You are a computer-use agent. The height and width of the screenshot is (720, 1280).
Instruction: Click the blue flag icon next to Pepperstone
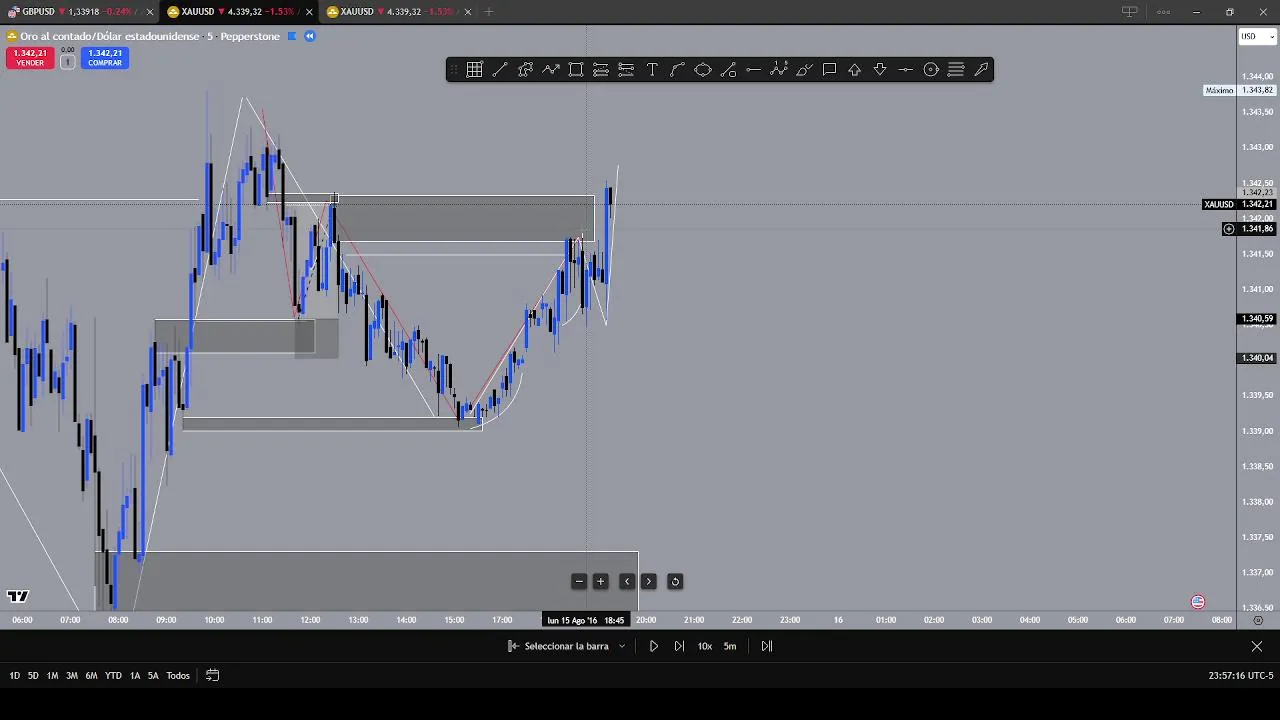coord(292,36)
